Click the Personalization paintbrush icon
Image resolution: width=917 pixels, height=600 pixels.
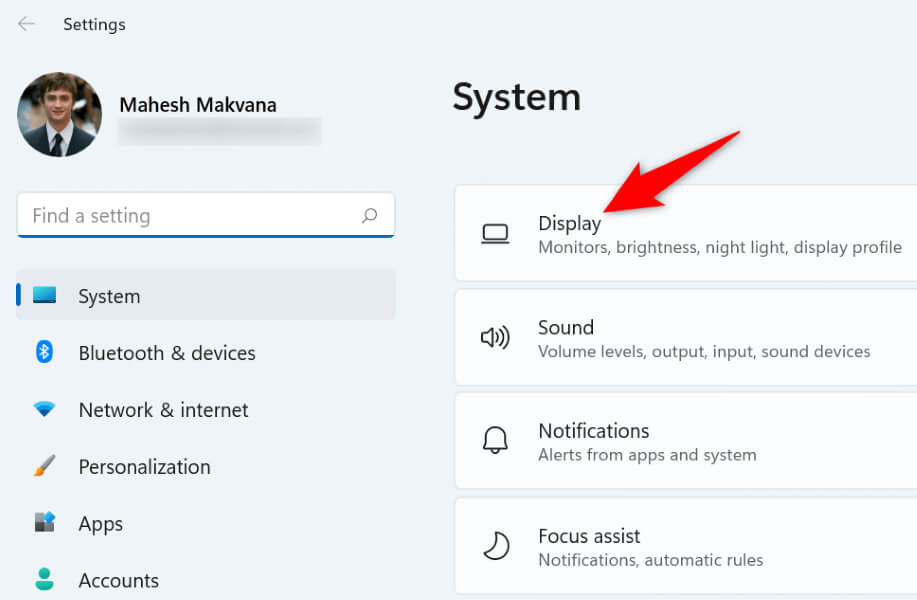click(44, 466)
